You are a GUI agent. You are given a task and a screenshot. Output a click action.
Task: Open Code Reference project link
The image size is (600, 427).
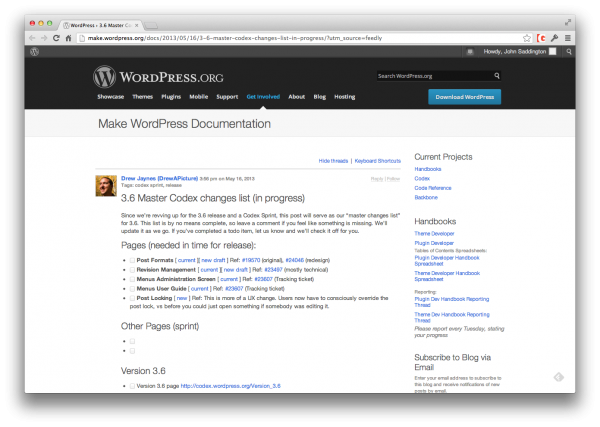pyautogui.click(x=432, y=188)
